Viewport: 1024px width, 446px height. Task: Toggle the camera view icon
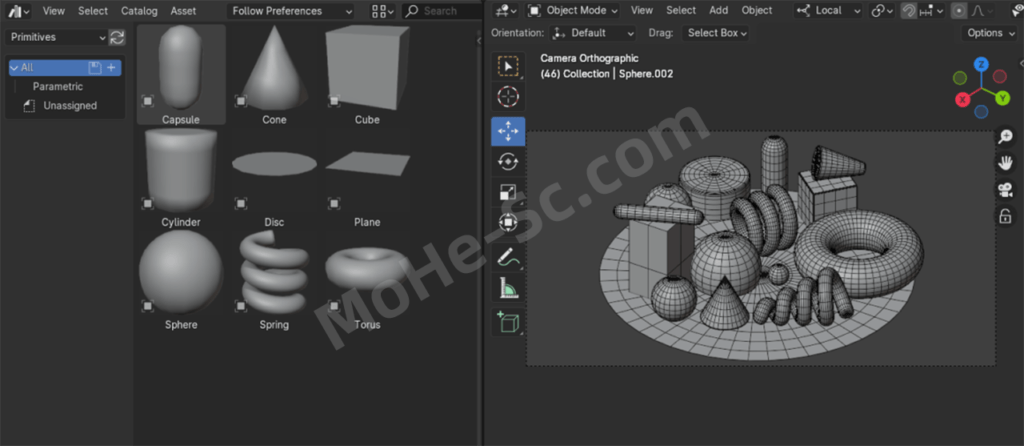point(1005,190)
